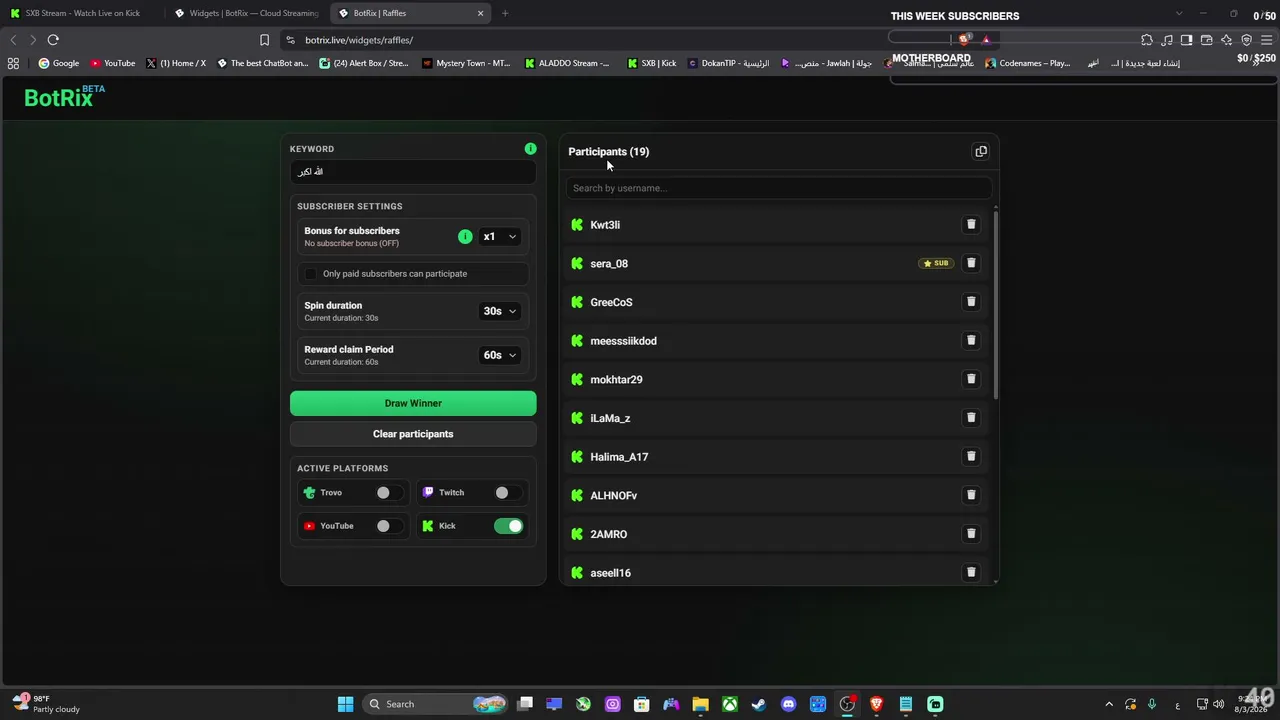This screenshot has height=720, width=1280.
Task: Open Codenames bookmark
Action: 1028,63
